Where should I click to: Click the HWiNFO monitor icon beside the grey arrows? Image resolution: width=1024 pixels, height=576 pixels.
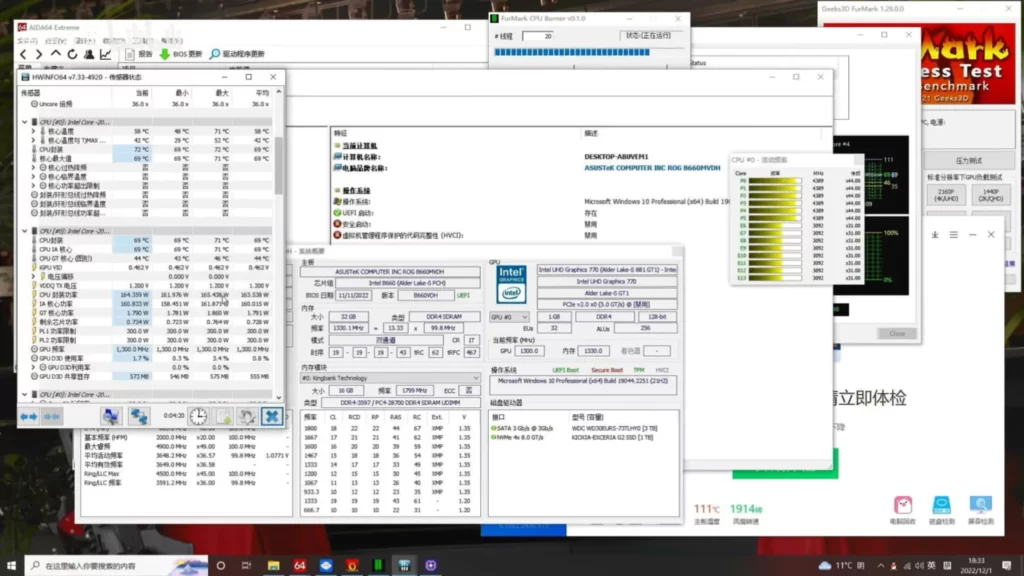point(110,416)
